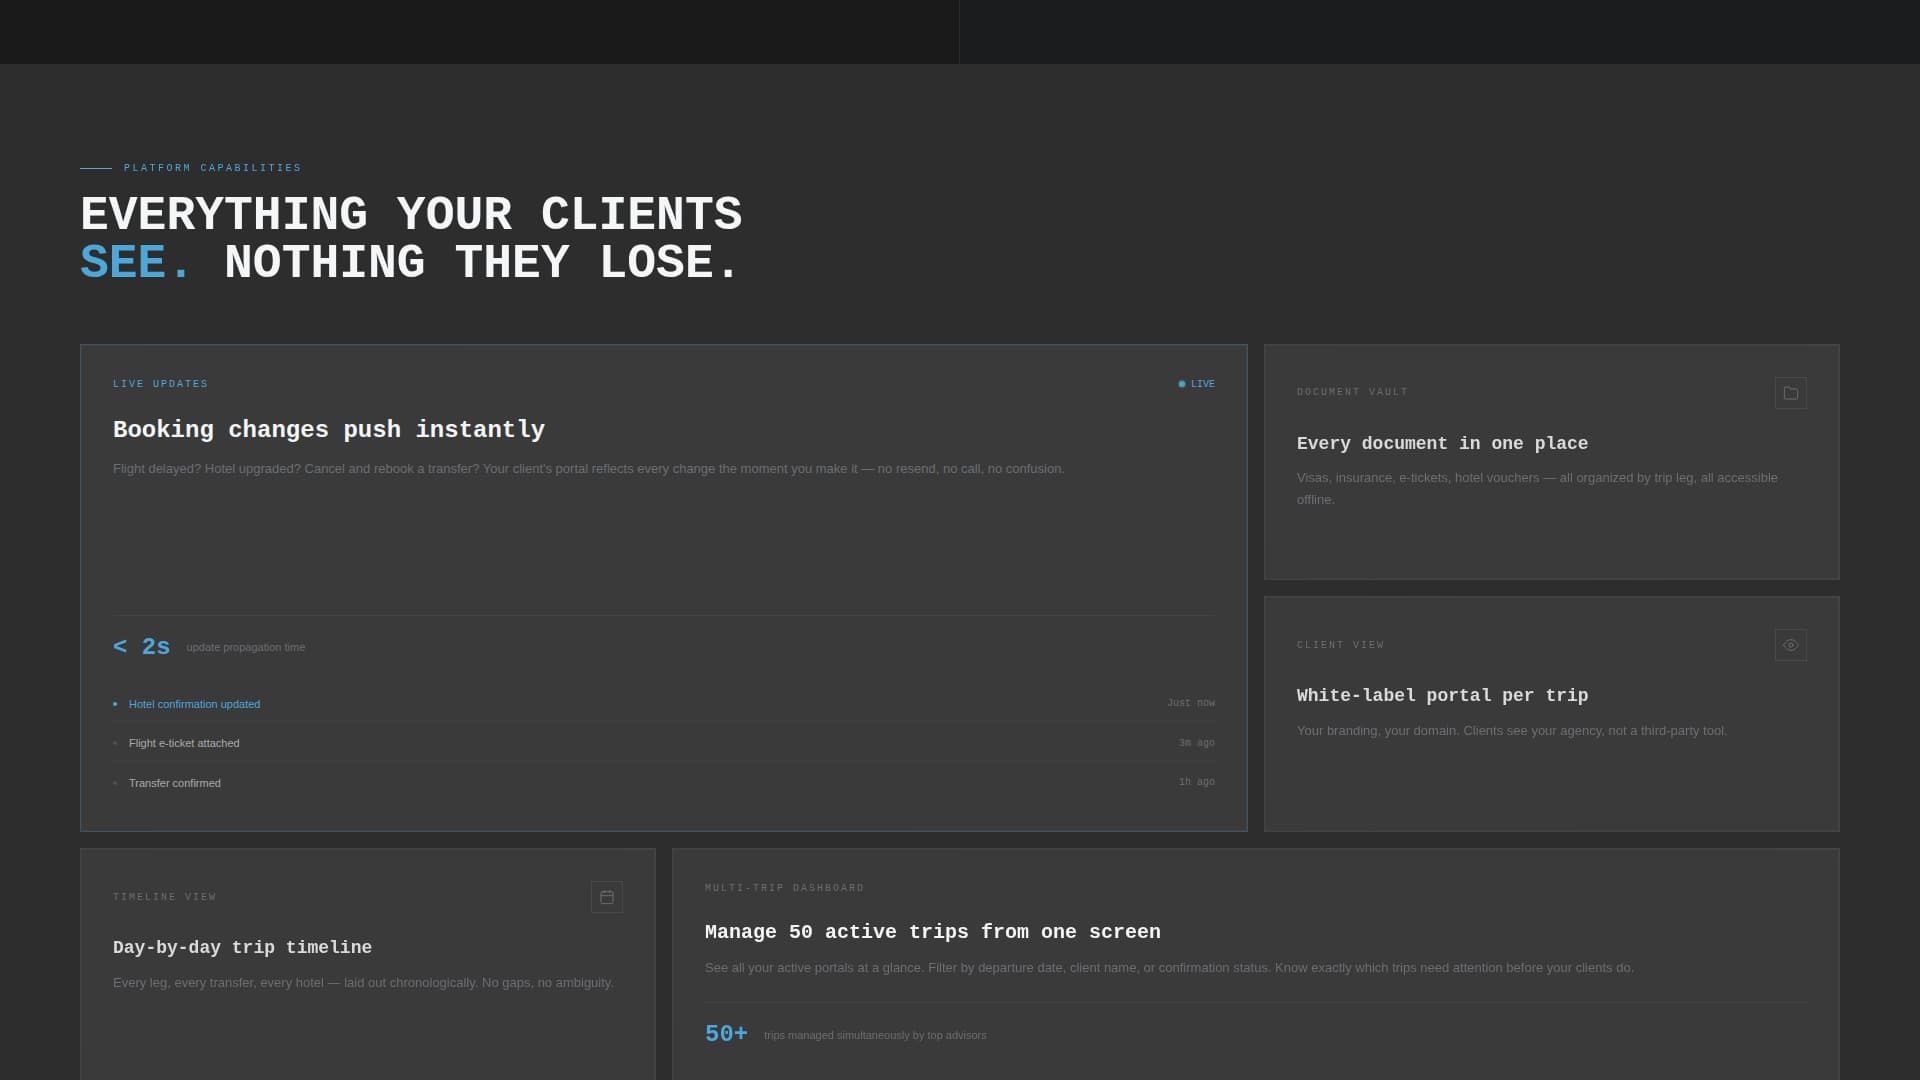Click 'Every document in one place' heading

point(1442,443)
